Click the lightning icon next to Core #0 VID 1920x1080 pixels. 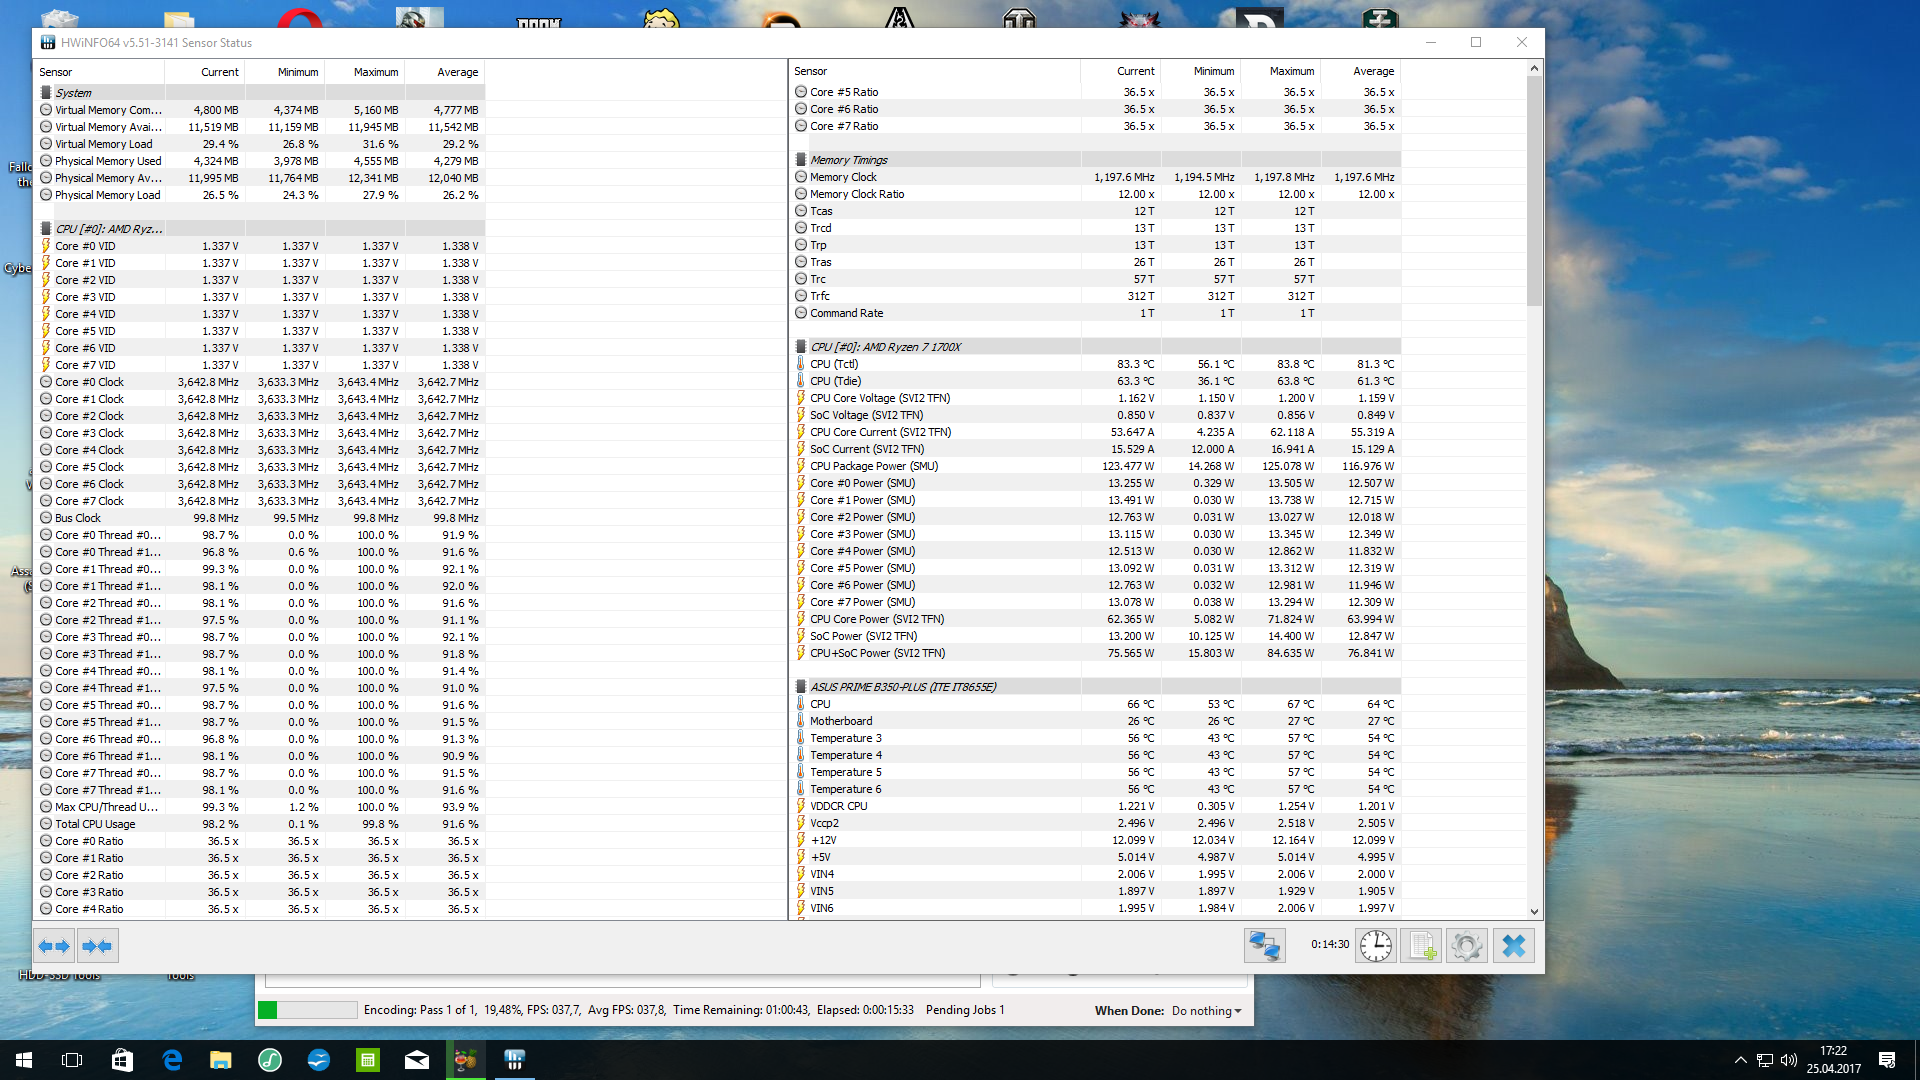click(x=46, y=246)
